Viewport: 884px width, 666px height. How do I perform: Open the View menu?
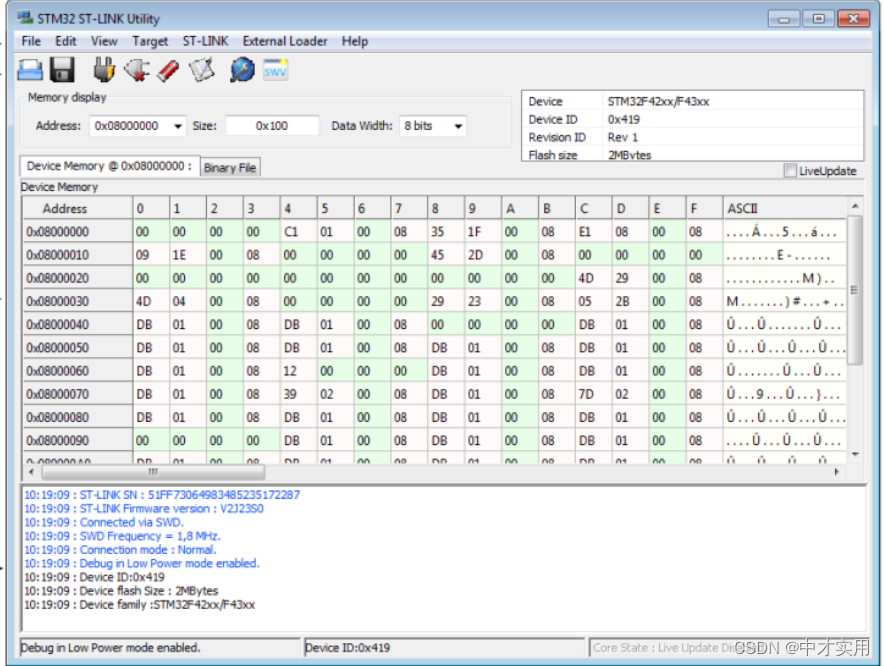tap(104, 41)
